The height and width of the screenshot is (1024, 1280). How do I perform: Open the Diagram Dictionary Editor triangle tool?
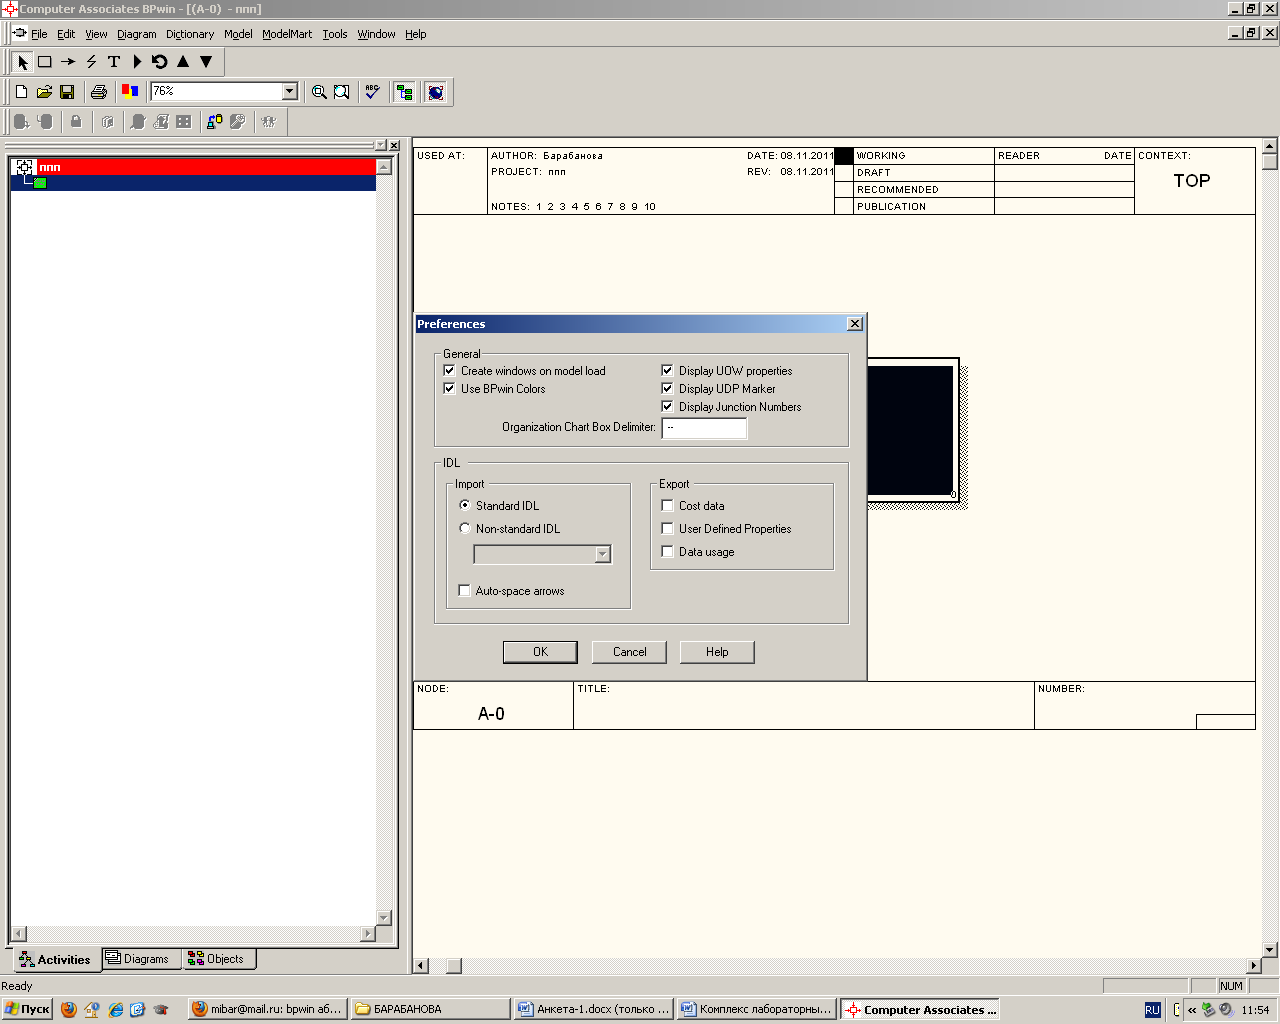[137, 62]
